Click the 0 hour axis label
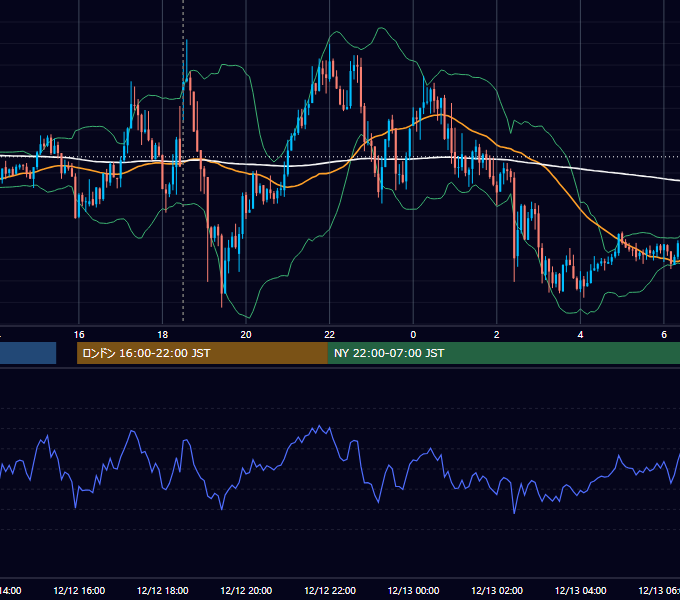This screenshot has width=680, height=600. (x=413, y=335)
